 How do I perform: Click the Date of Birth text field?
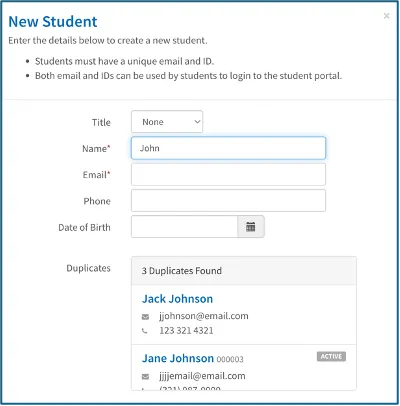184,227
